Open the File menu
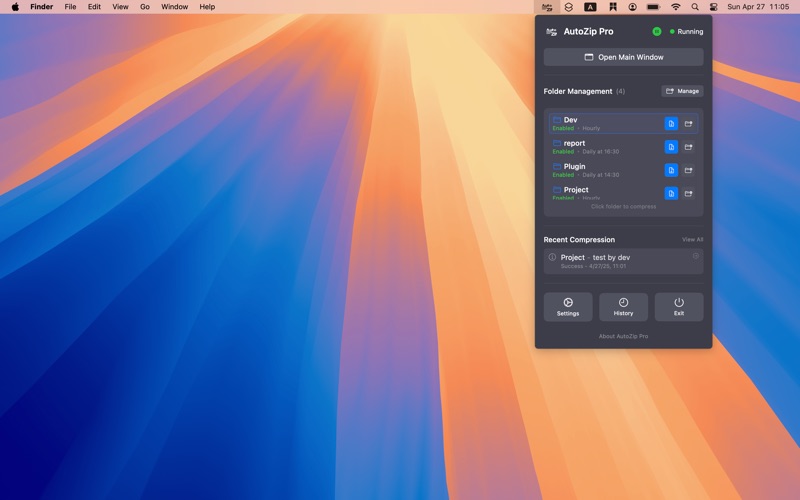800x500 pixels. pyautogui.click(x=70, y=7)
